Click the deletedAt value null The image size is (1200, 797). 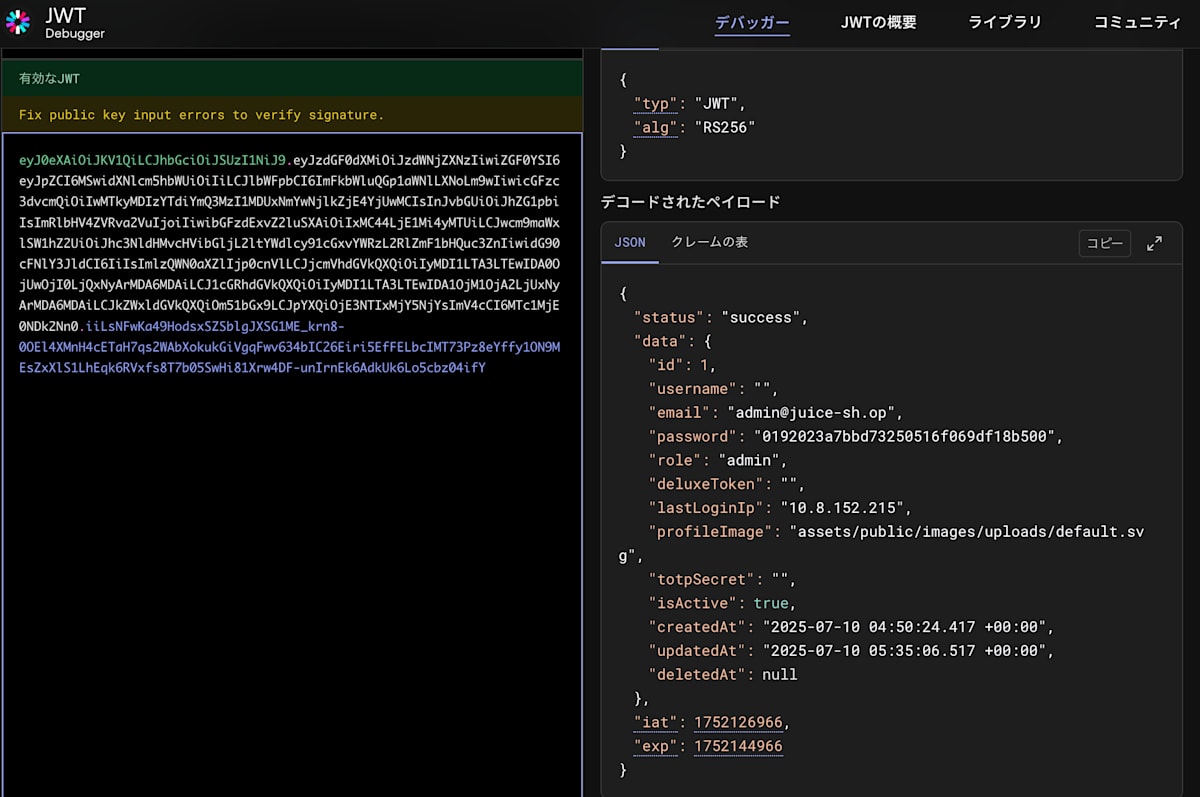780,675
